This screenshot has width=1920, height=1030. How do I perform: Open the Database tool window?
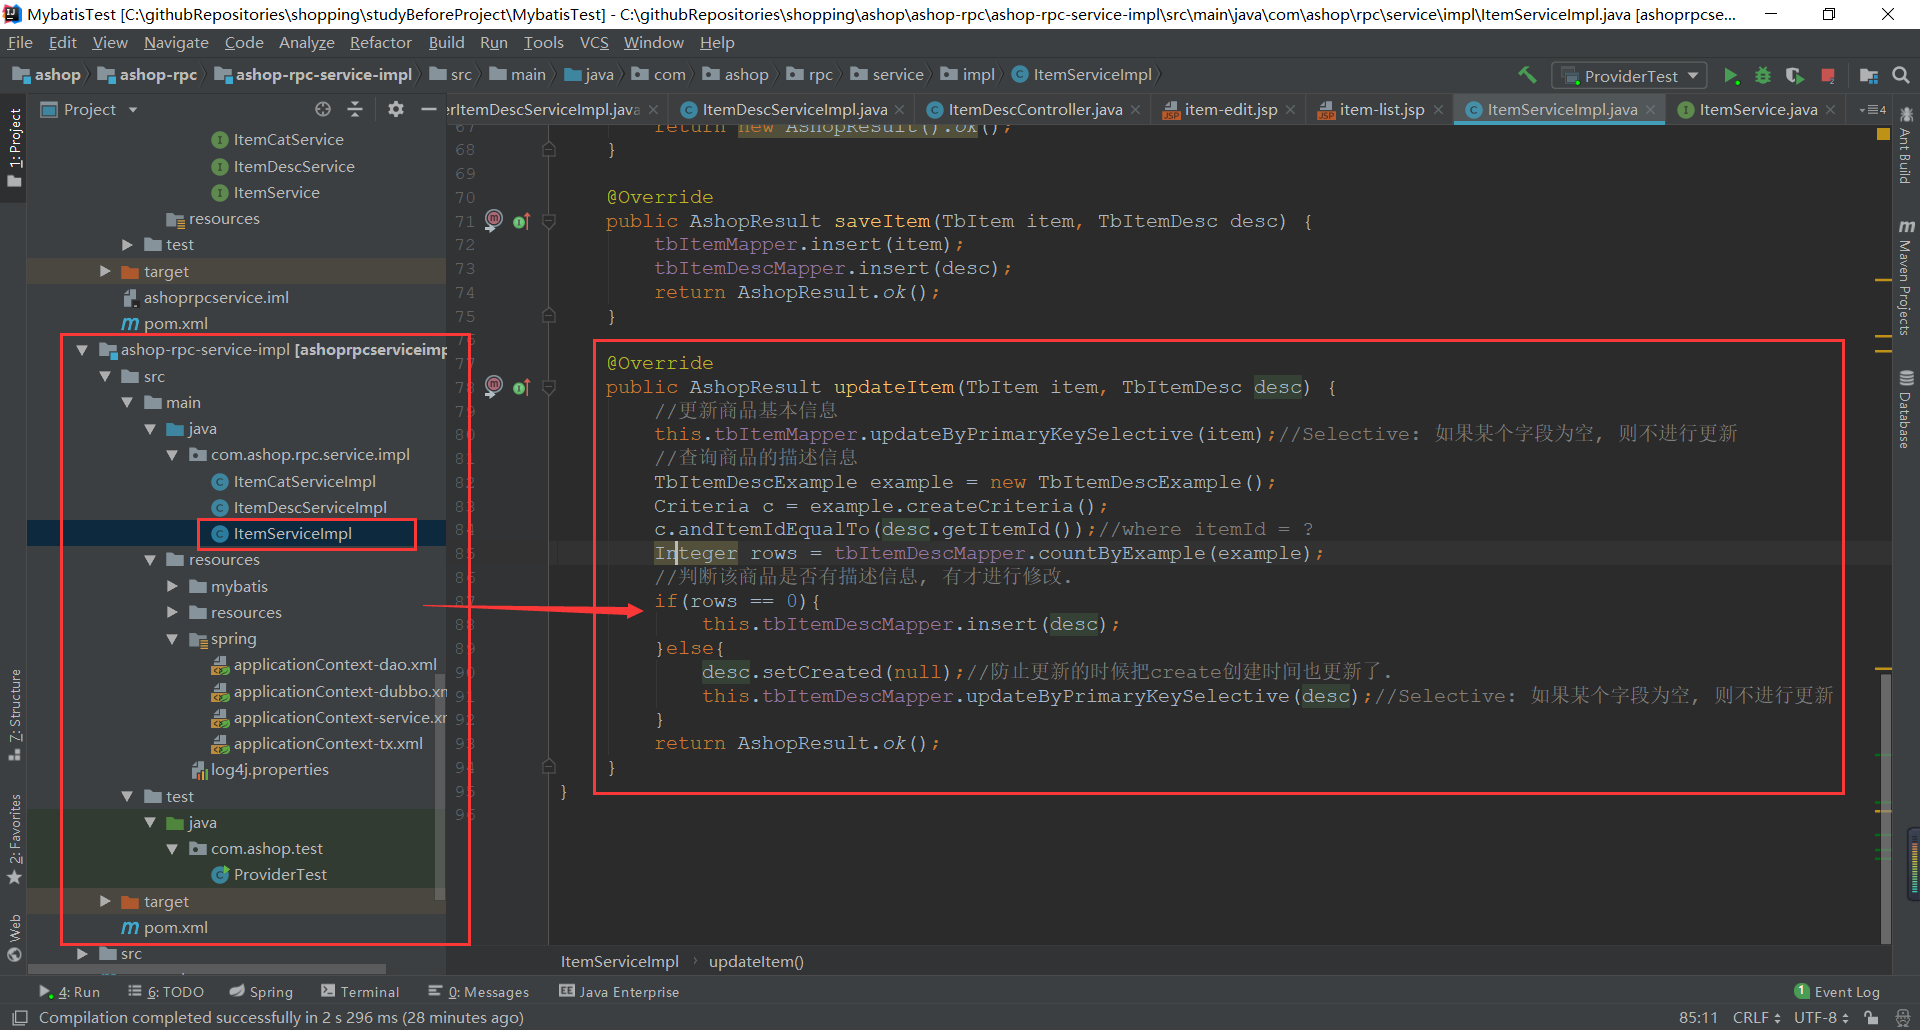pos(1905,410)
